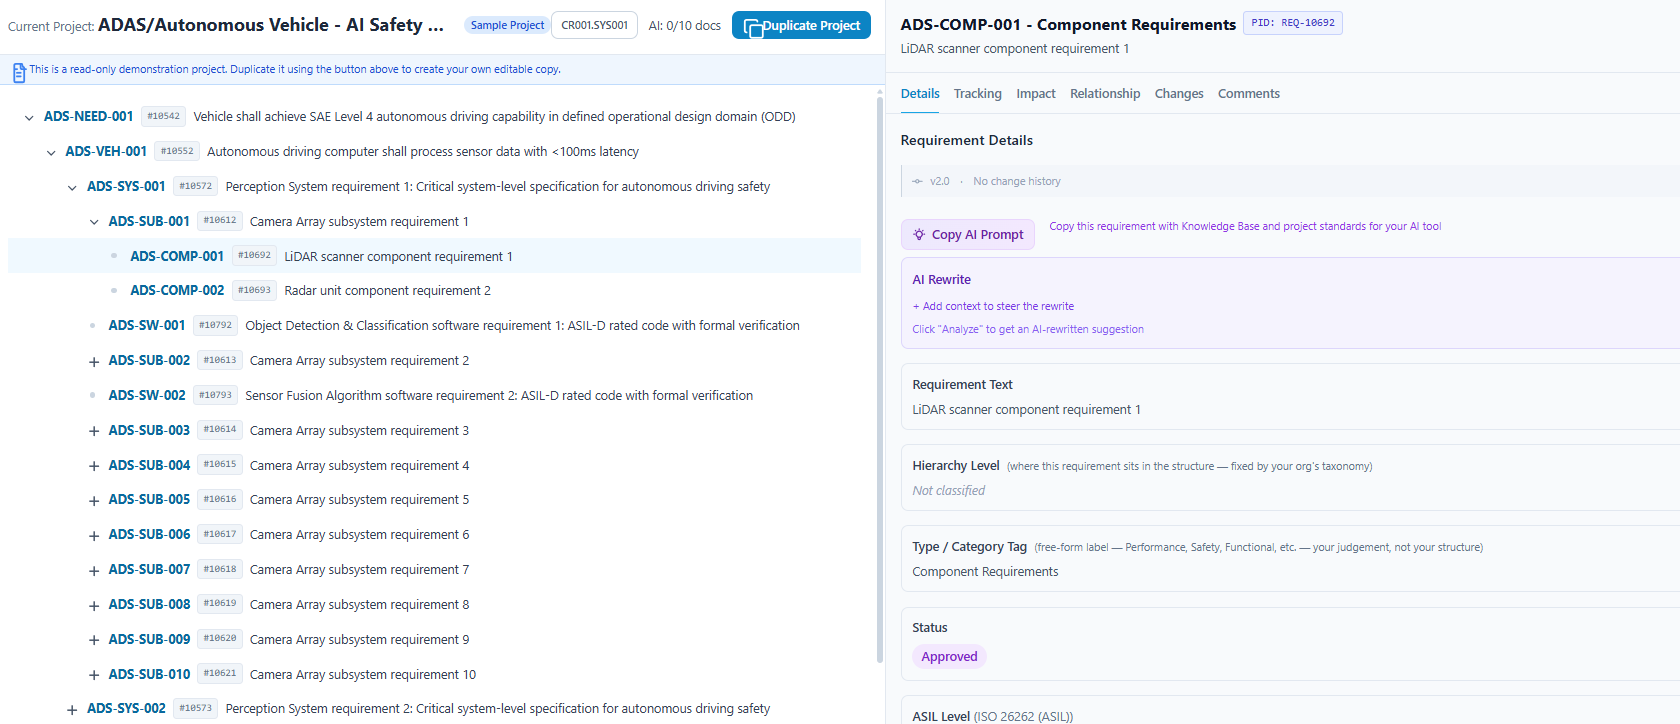Click the #10572 ID tag

(195, 186)
